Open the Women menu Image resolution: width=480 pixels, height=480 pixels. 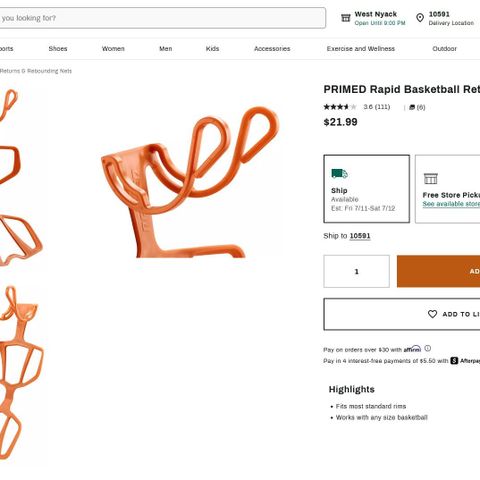[113, 49]
